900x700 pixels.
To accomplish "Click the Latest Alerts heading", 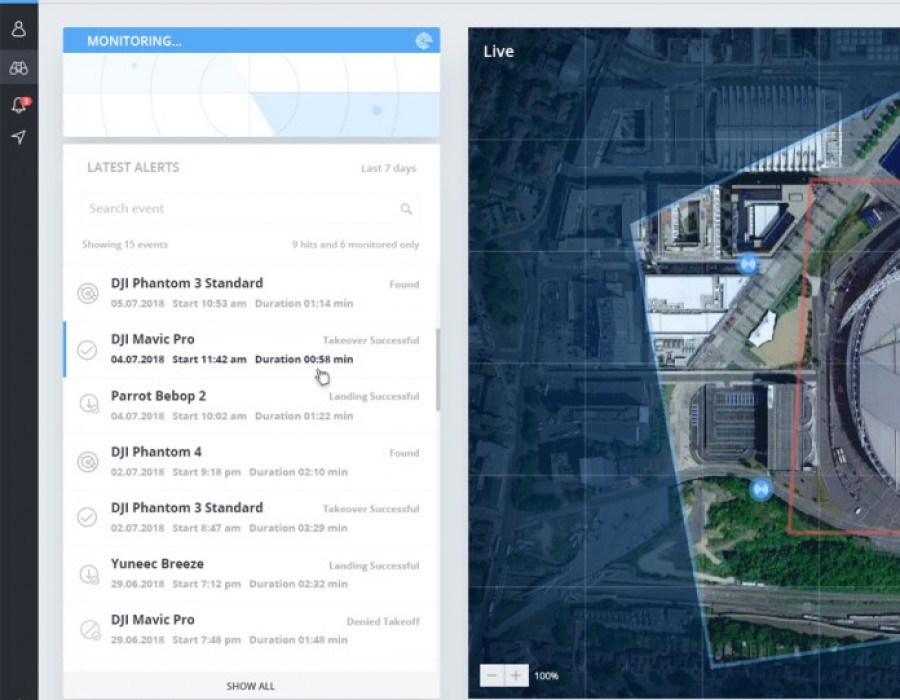I will (x=133, y=168).
